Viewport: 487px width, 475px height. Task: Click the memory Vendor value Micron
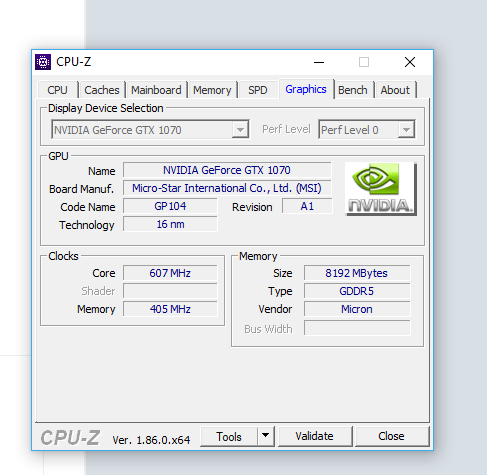click(357, 309)
